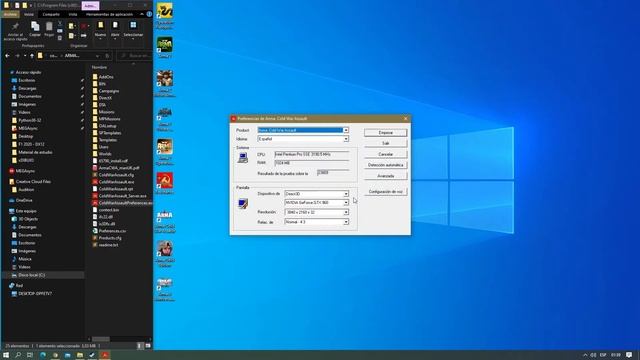Open Configuración de voz
Screen dimensions: 640x360
pyautogui.click(x=385, y=191)
